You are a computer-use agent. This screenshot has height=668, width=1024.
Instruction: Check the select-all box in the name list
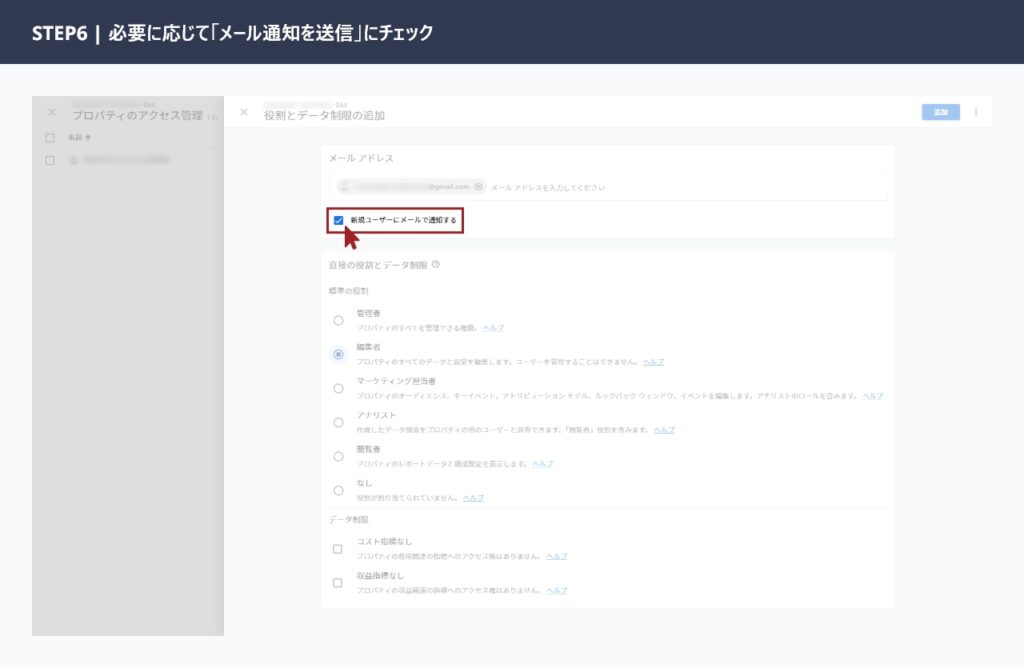pos(49,137)
